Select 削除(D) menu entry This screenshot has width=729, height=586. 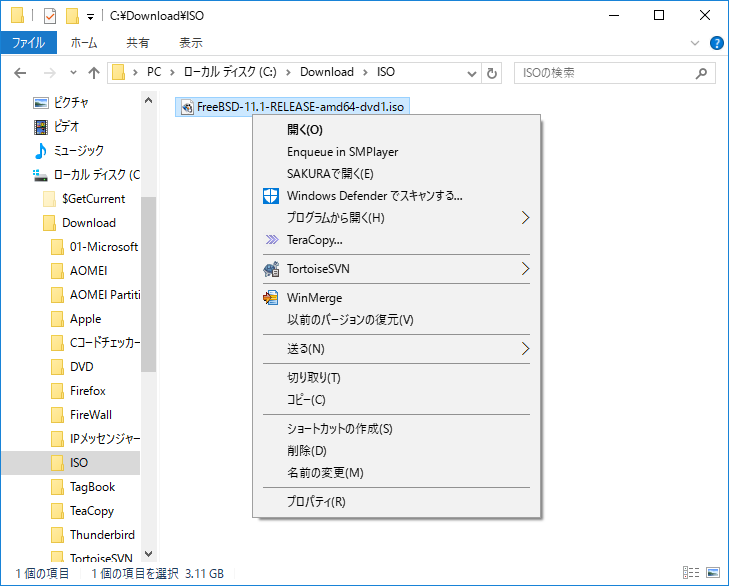pyautogui.click(x=396, y=451)
